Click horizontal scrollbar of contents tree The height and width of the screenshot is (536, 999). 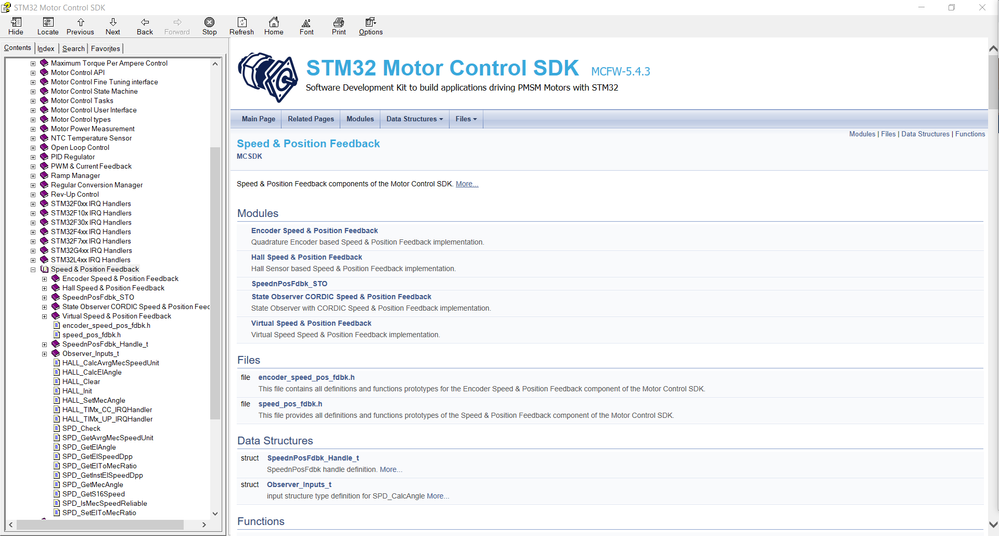click(x=100, y=525)
